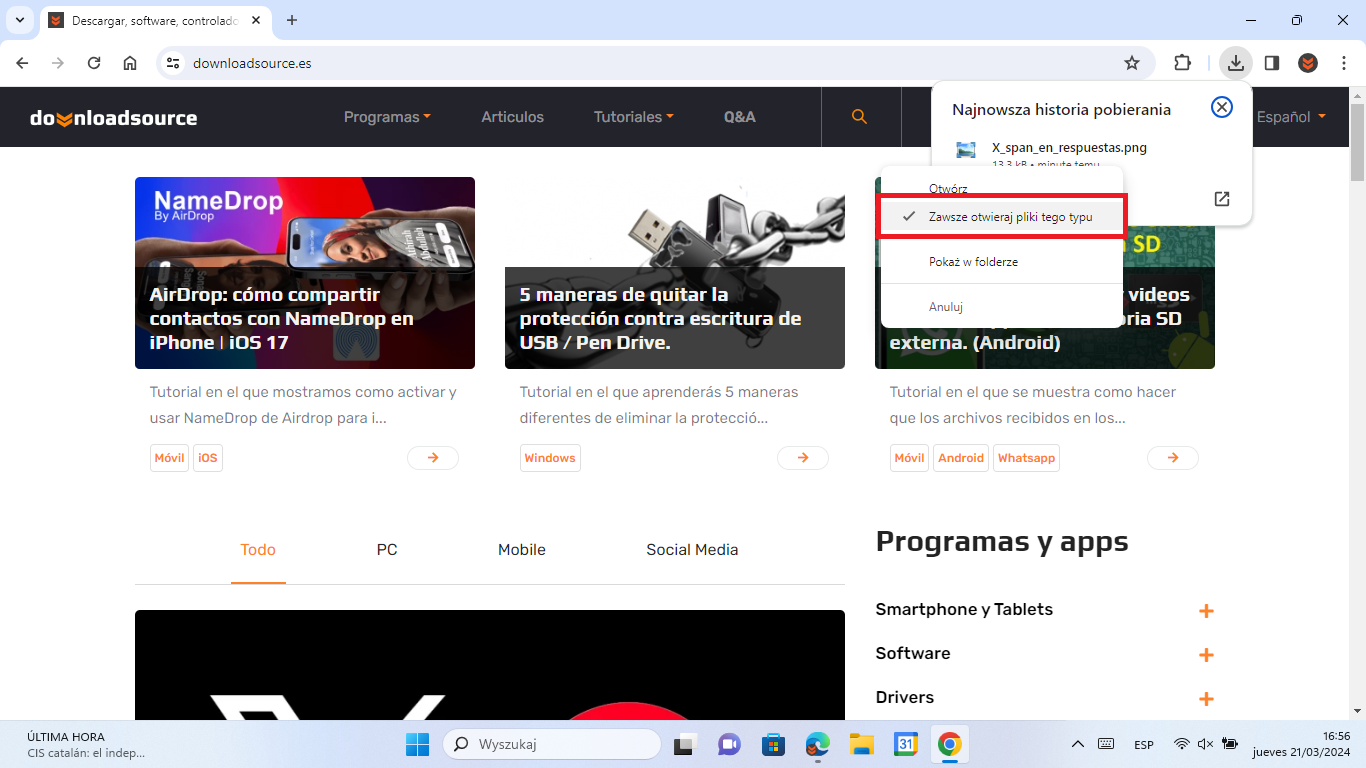Viewport: 1366px width, 768px height.
Task: Open the Q&A nav item
Action: (x=740, y=117)
